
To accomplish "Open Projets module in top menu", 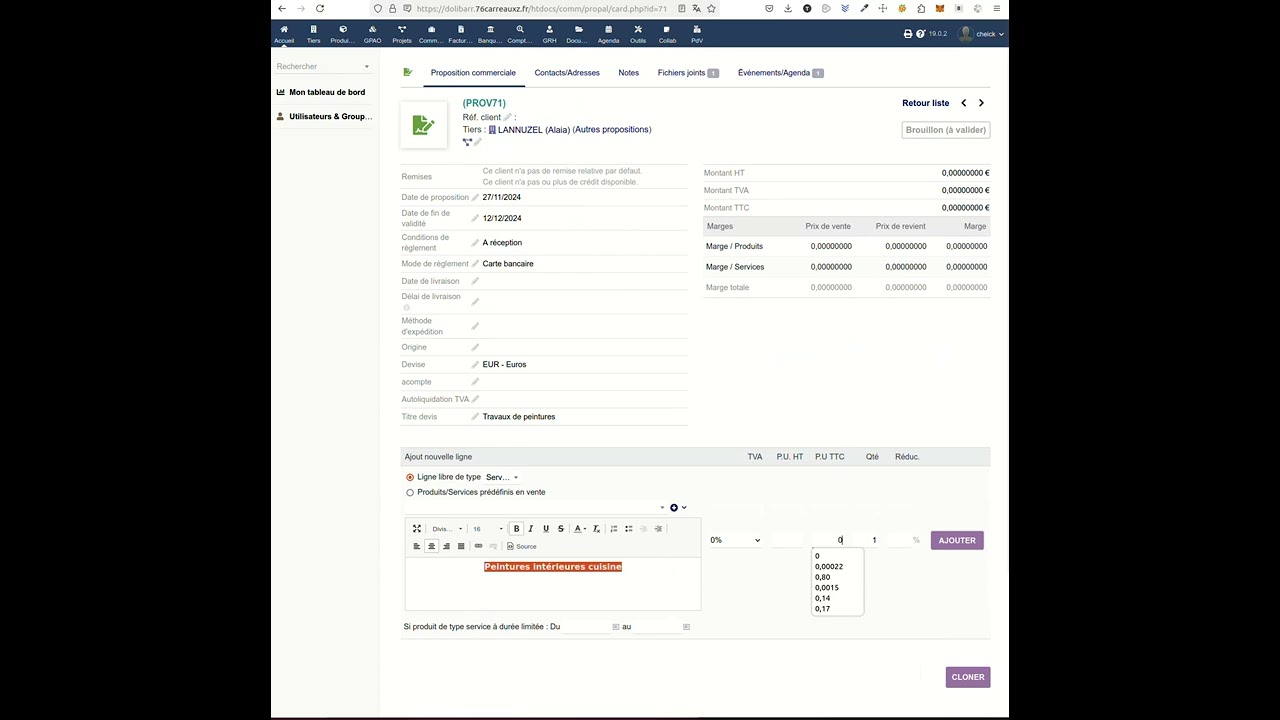I will (x=402, y=34).
